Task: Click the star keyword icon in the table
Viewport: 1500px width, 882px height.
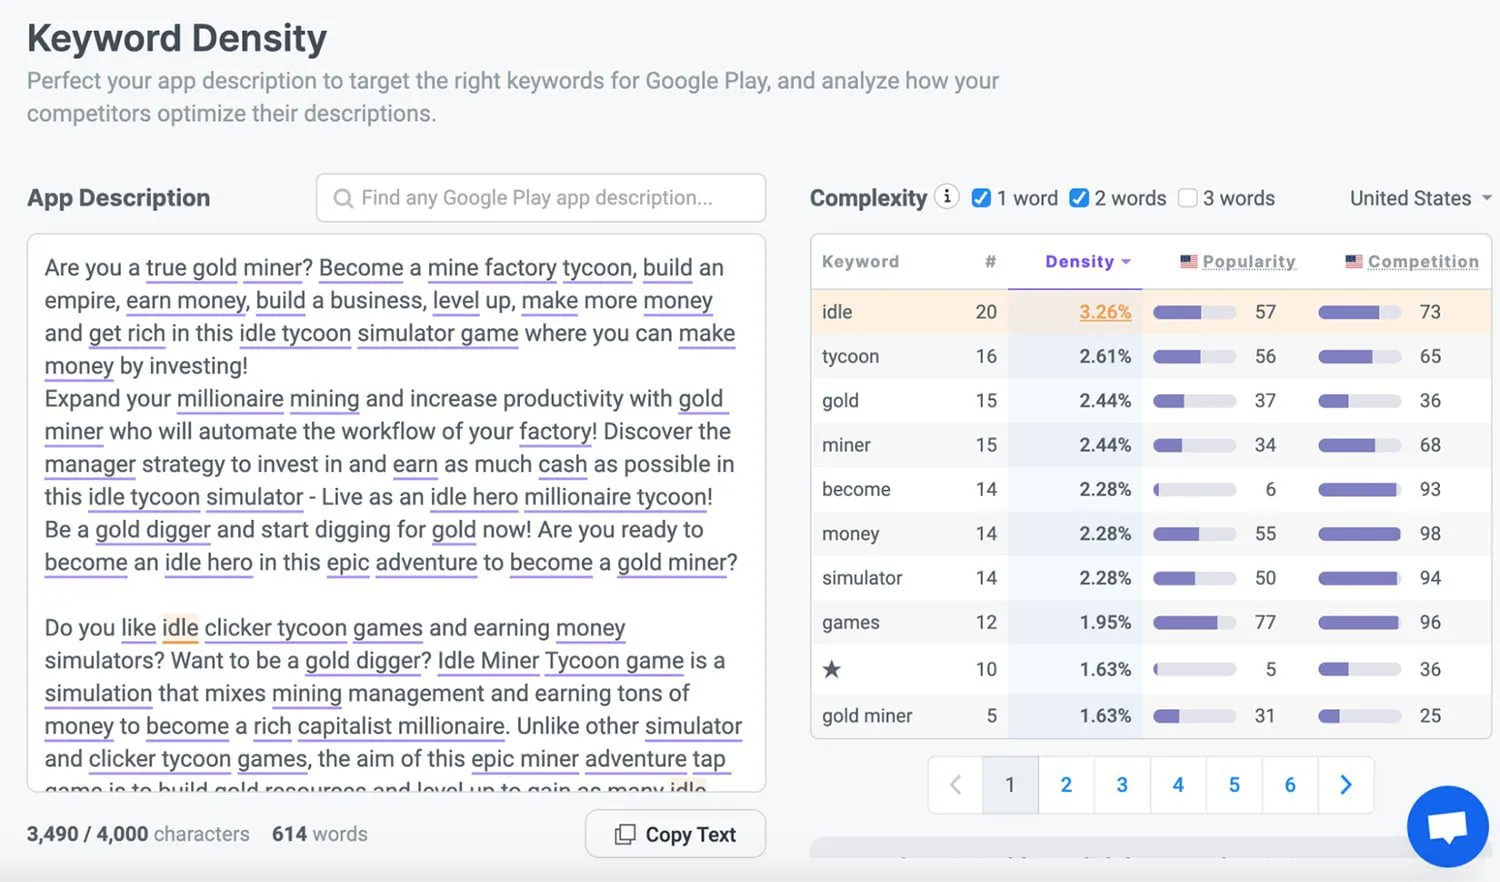Action: [831, 669]
